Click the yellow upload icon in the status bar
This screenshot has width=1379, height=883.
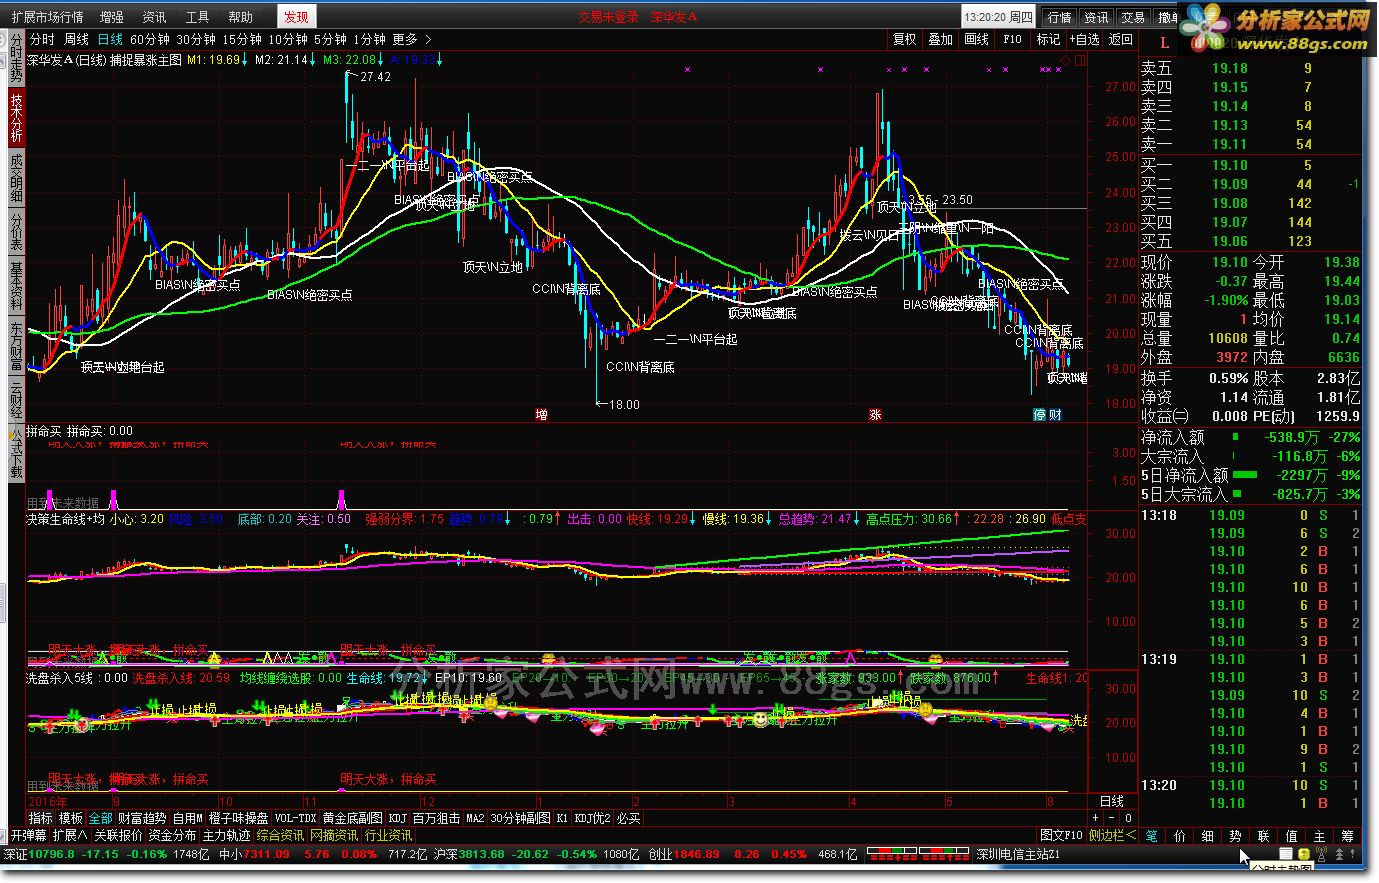coord(1302,854)
